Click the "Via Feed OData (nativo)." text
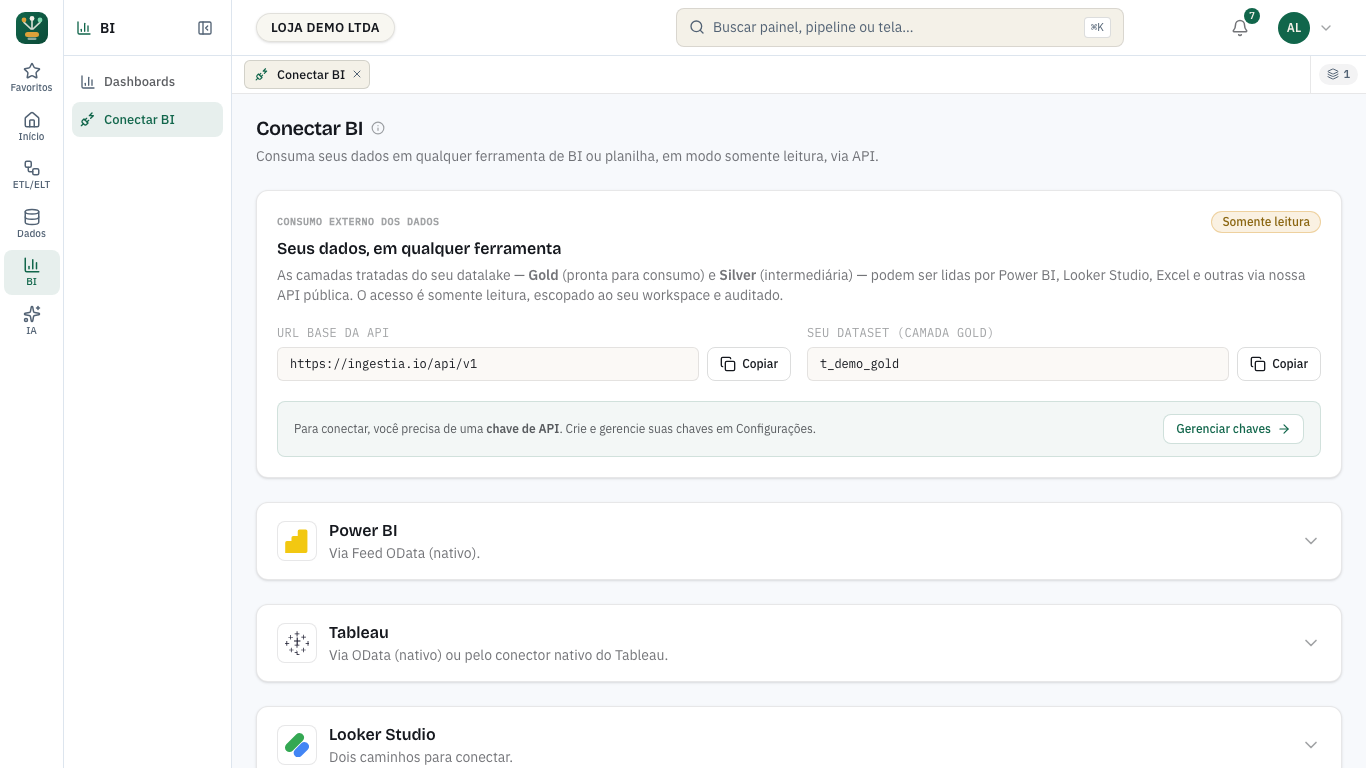 [x=404, y=553]
